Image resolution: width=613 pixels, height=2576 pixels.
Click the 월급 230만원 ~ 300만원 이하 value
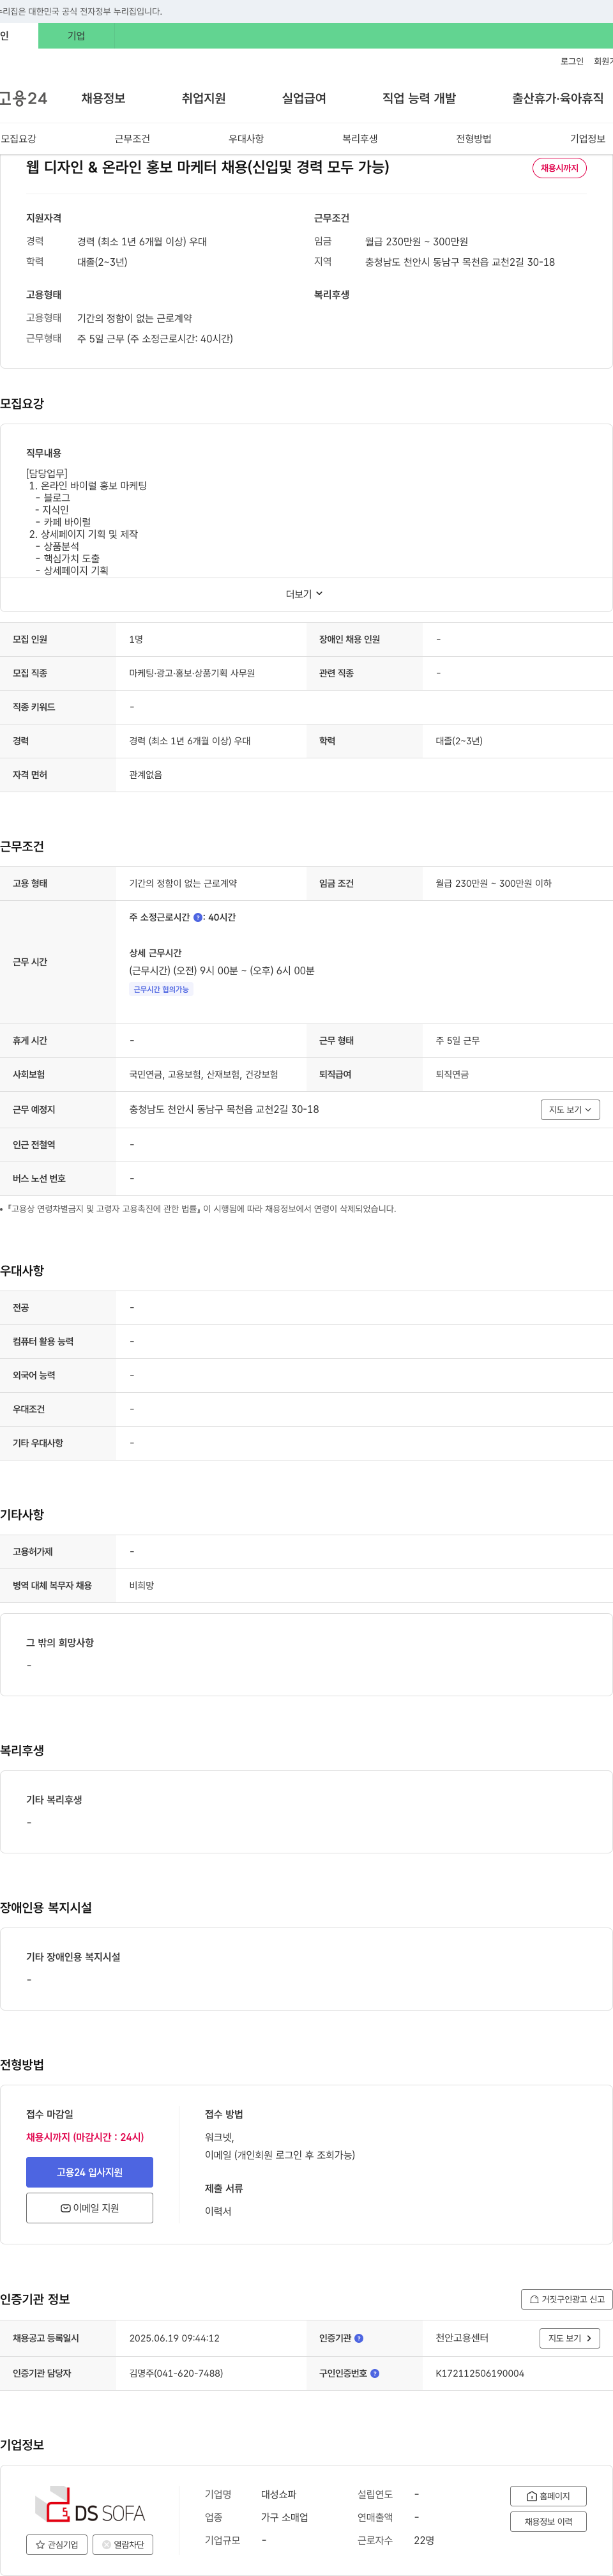493,883
